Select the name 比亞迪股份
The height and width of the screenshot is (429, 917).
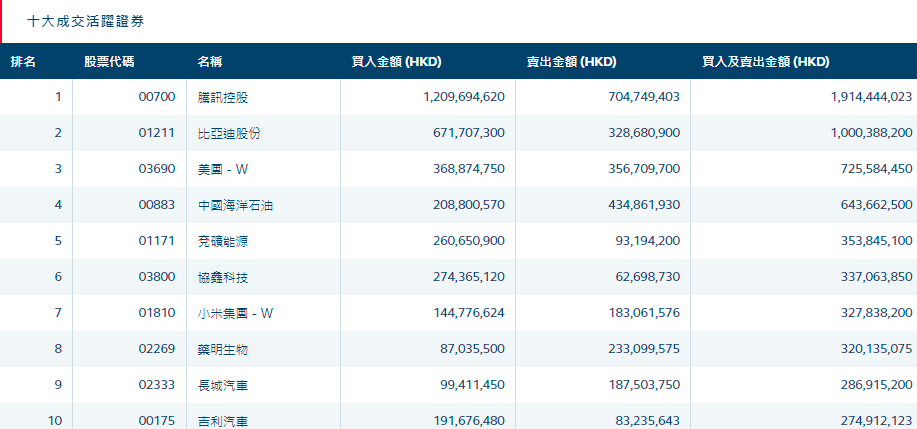[229, 133]
